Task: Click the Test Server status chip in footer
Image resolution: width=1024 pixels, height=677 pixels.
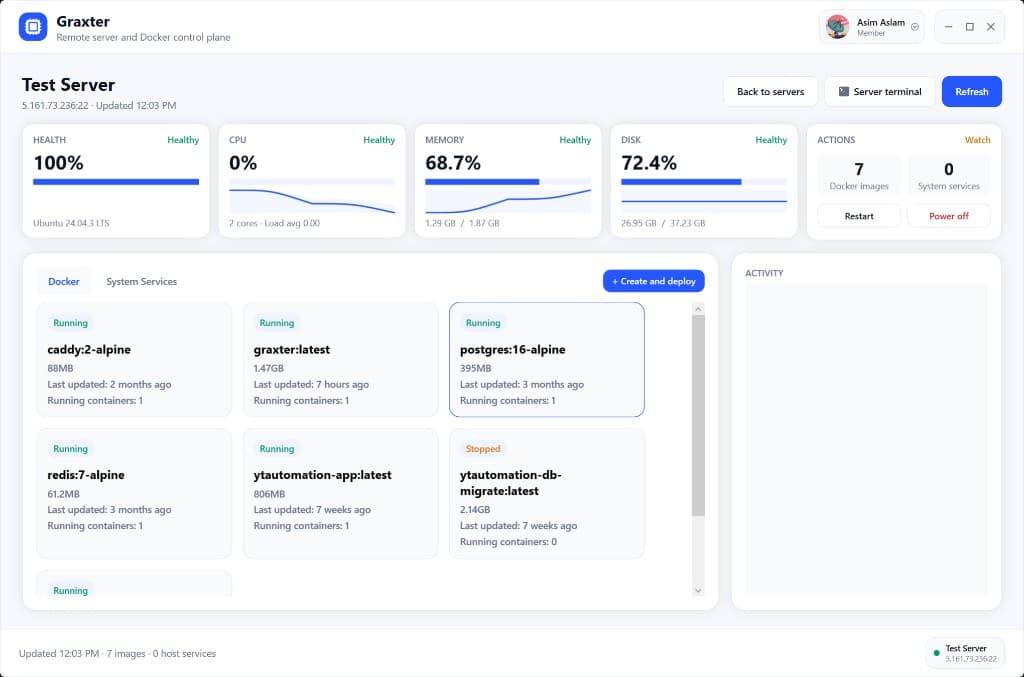Action: pos(965,653)
